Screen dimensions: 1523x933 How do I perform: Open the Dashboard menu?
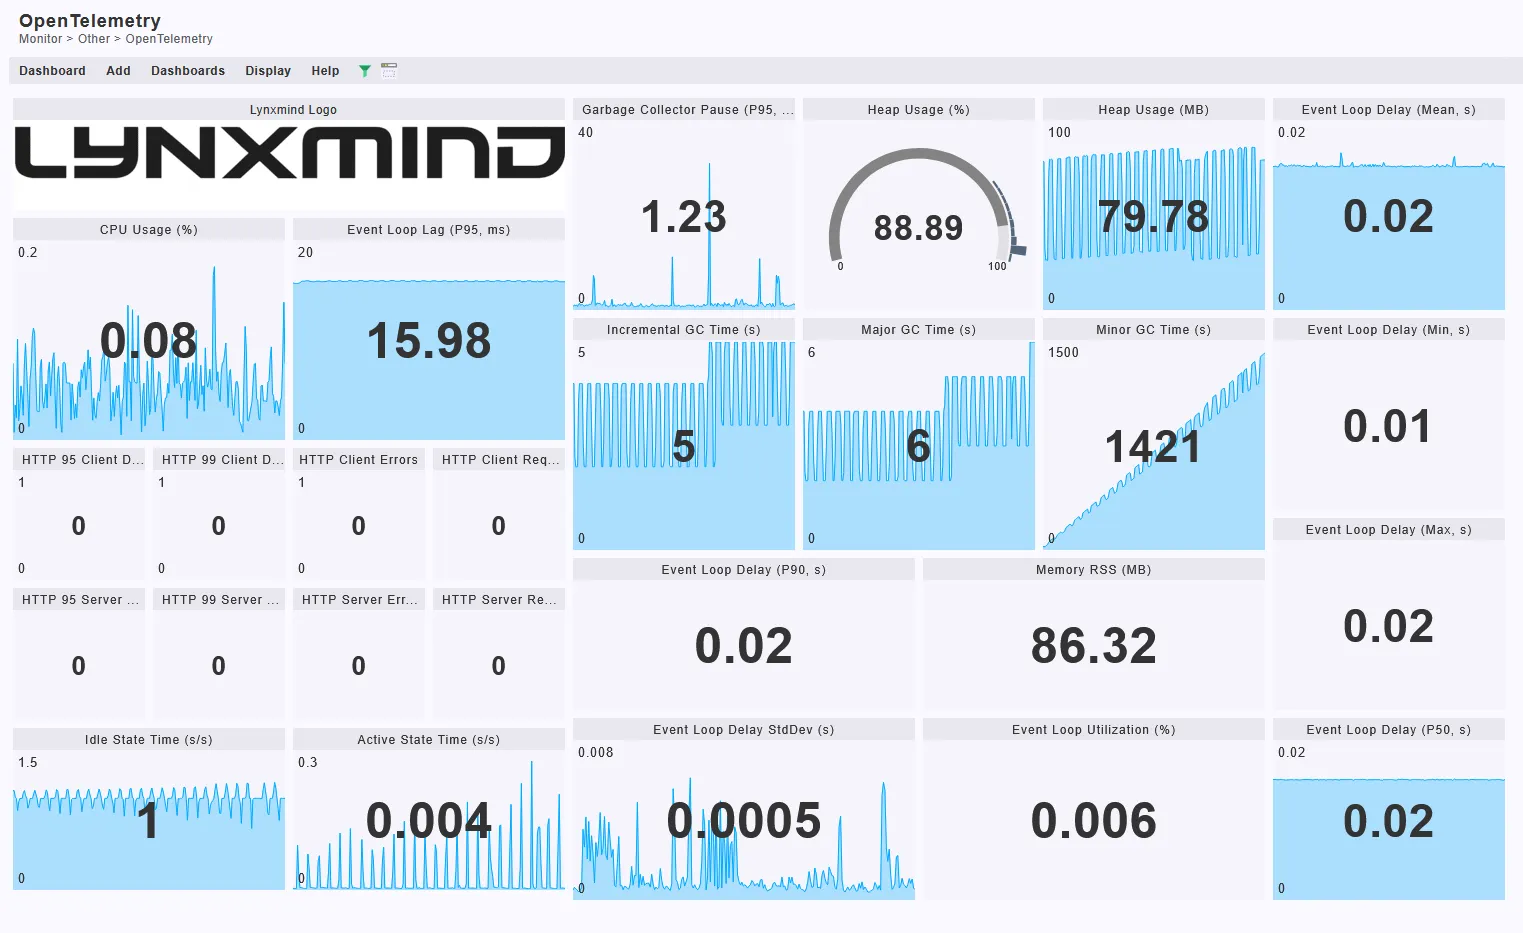(52, 70)
